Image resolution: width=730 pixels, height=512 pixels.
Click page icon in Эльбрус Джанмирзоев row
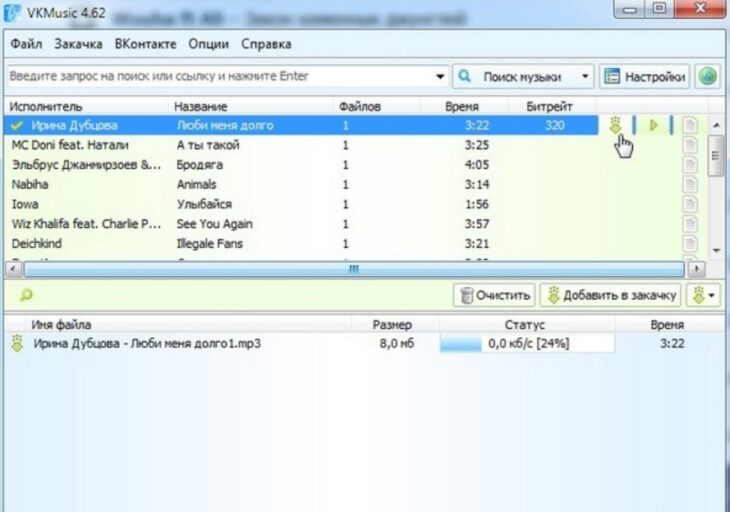coord(690,165)
